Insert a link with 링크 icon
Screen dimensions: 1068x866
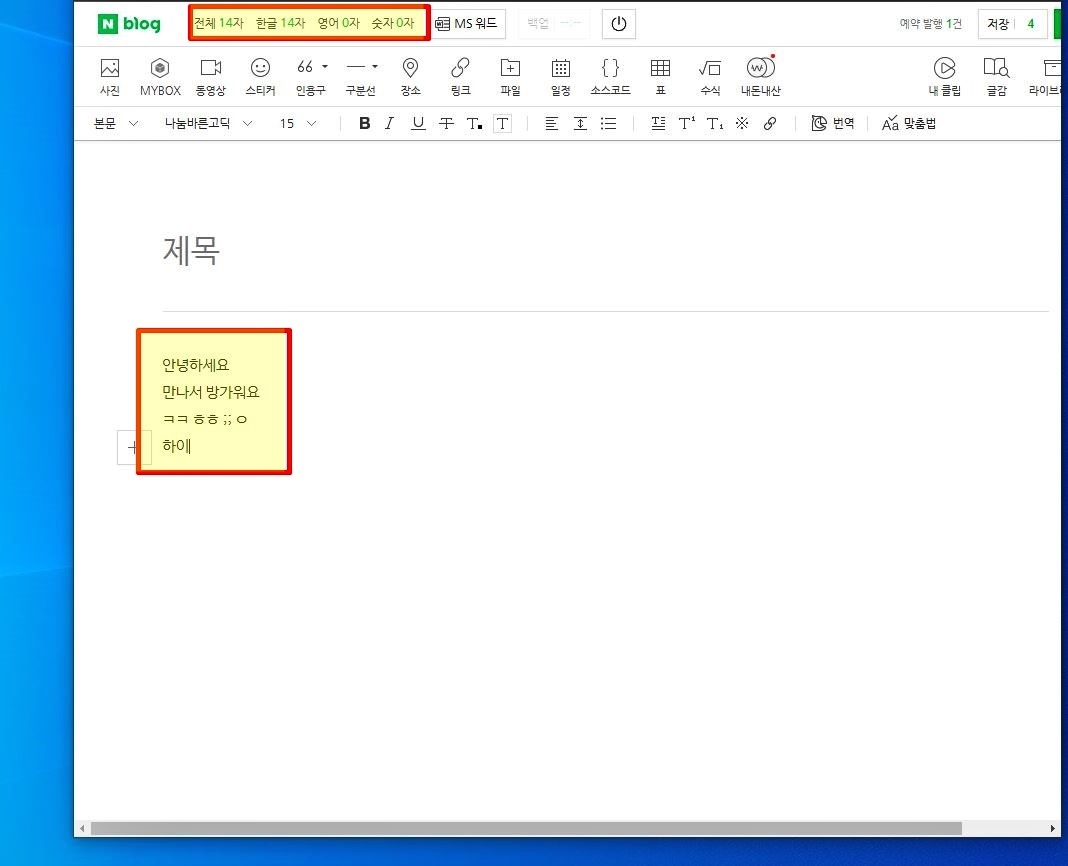(x=460, y=76)
